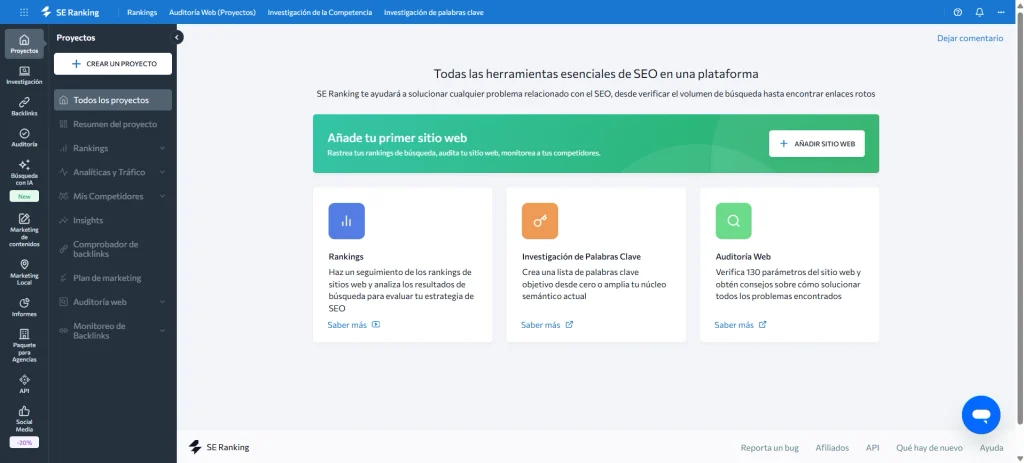Open Marketing Local in the rail
Viewport: 1024px width, 463px height.
pos(24,272)
